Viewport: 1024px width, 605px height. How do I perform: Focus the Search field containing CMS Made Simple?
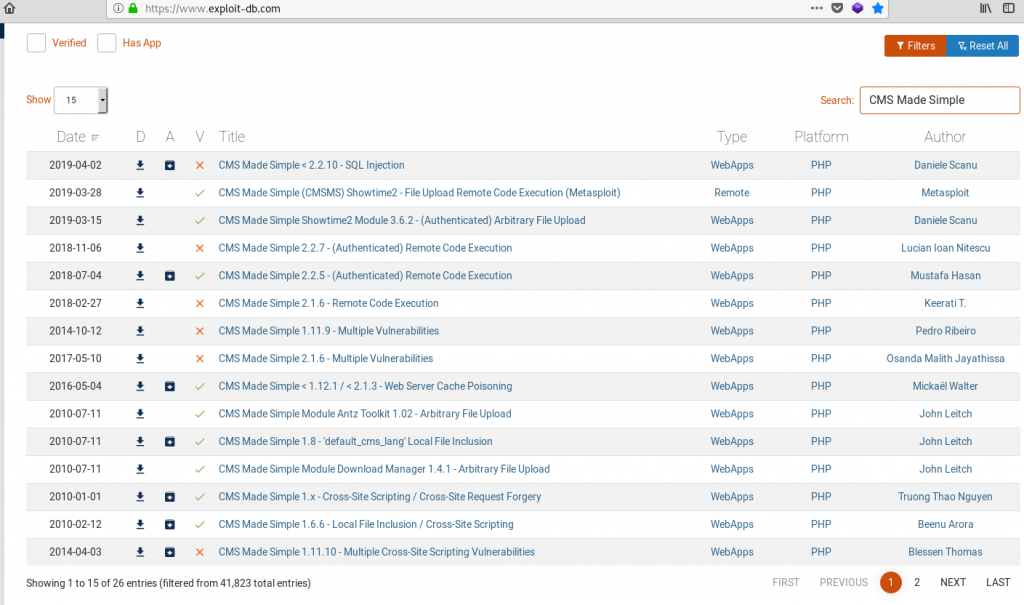(940, 100)
